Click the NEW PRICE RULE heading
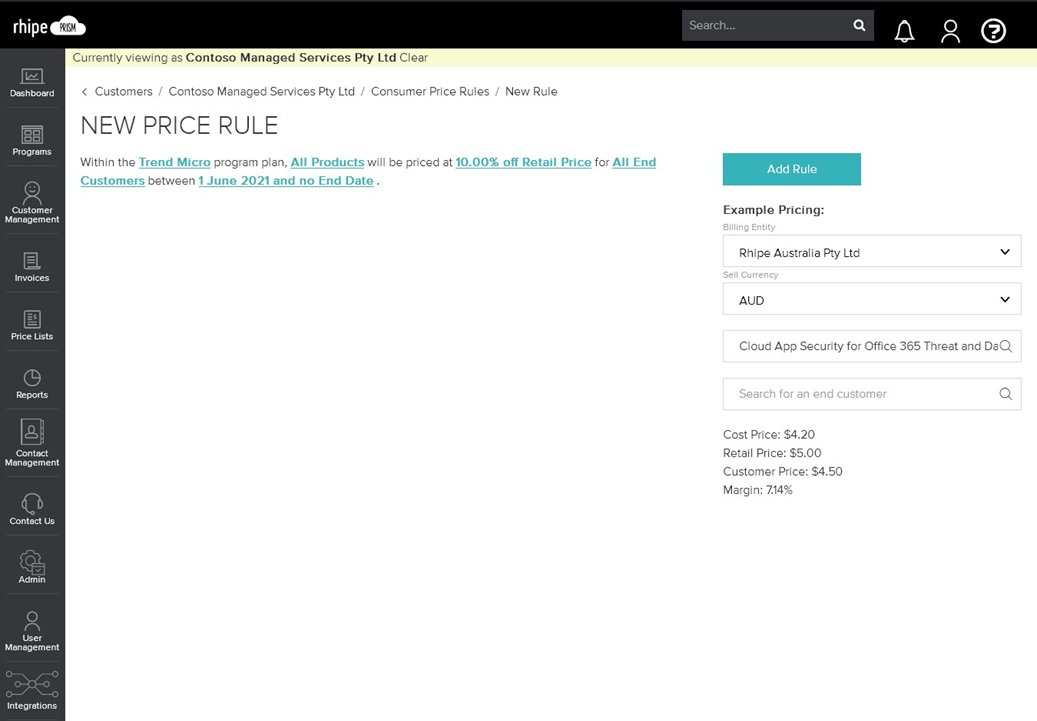 click(x=179, y=126)
